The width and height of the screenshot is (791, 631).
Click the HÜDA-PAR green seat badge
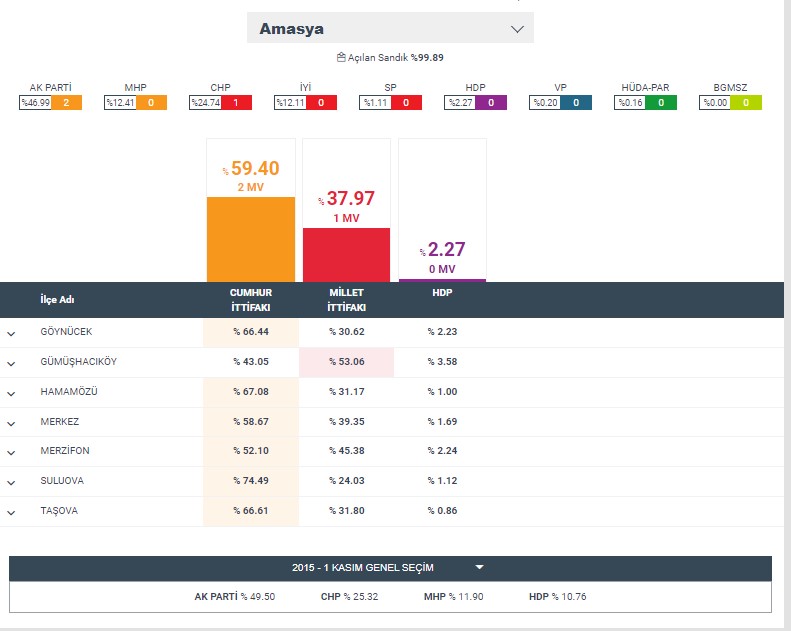pyautogui.click(x=661, y=103)
